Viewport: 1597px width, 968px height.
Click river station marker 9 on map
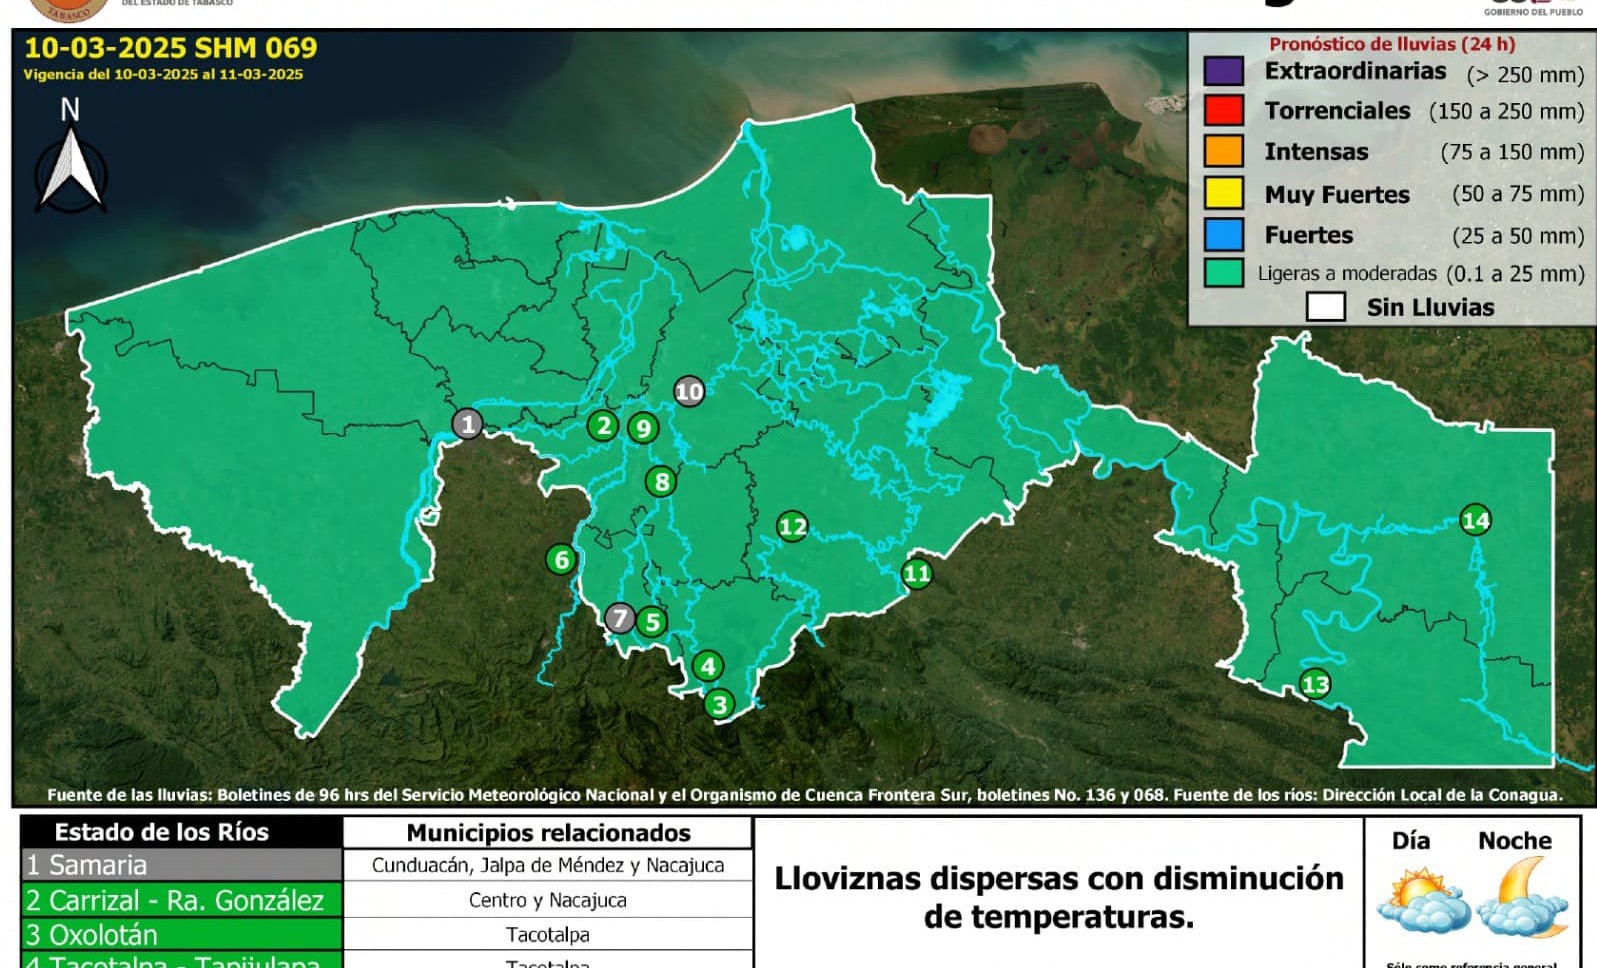tap(643, 429)
